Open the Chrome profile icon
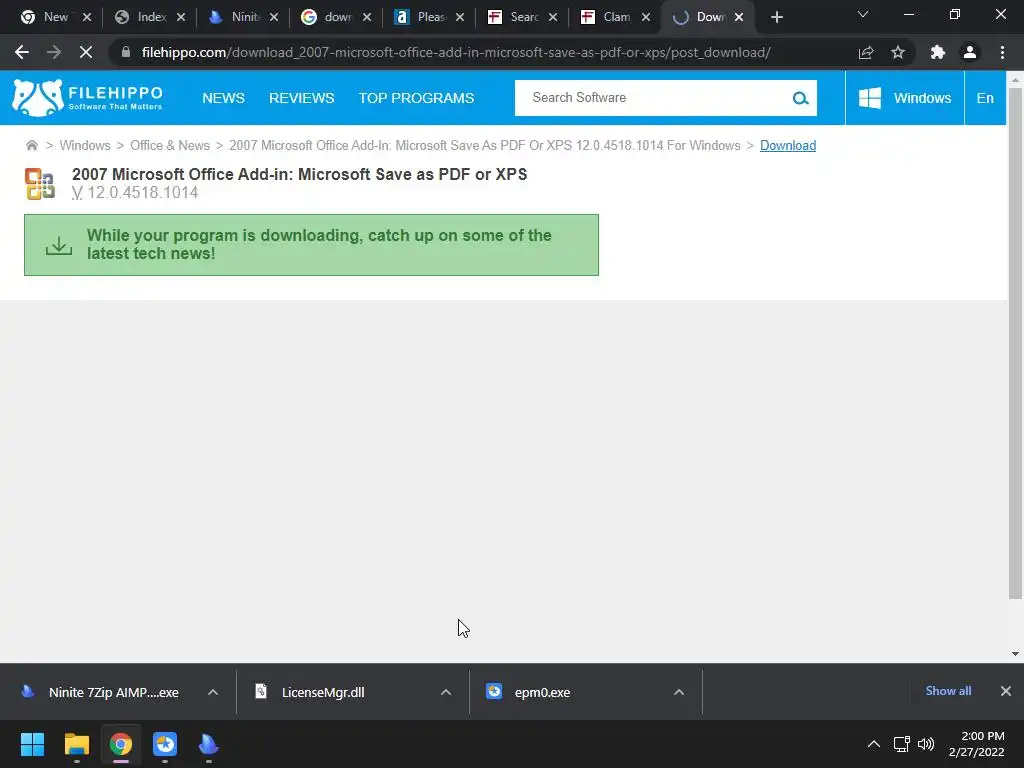The image size is (1024, 768). pos(970,52)
